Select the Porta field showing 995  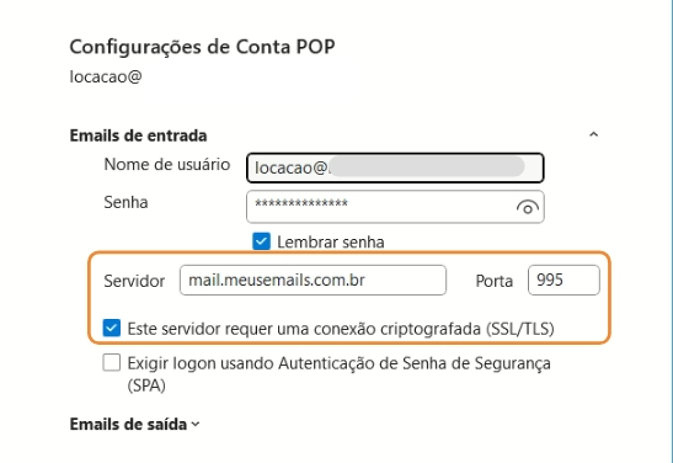[x=564, y=281]
